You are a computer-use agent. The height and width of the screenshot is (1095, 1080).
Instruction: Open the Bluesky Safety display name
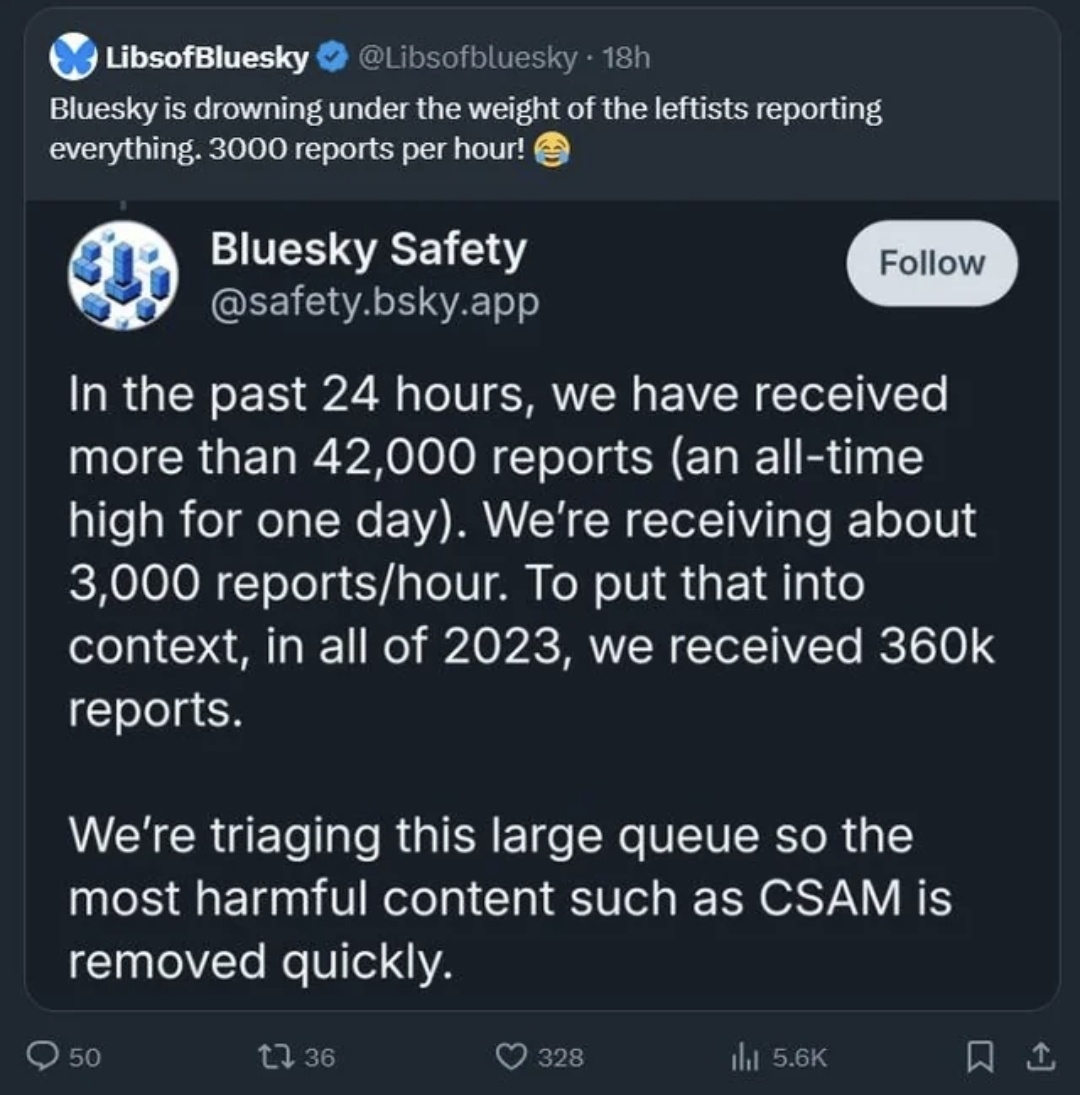coord(369,249)
